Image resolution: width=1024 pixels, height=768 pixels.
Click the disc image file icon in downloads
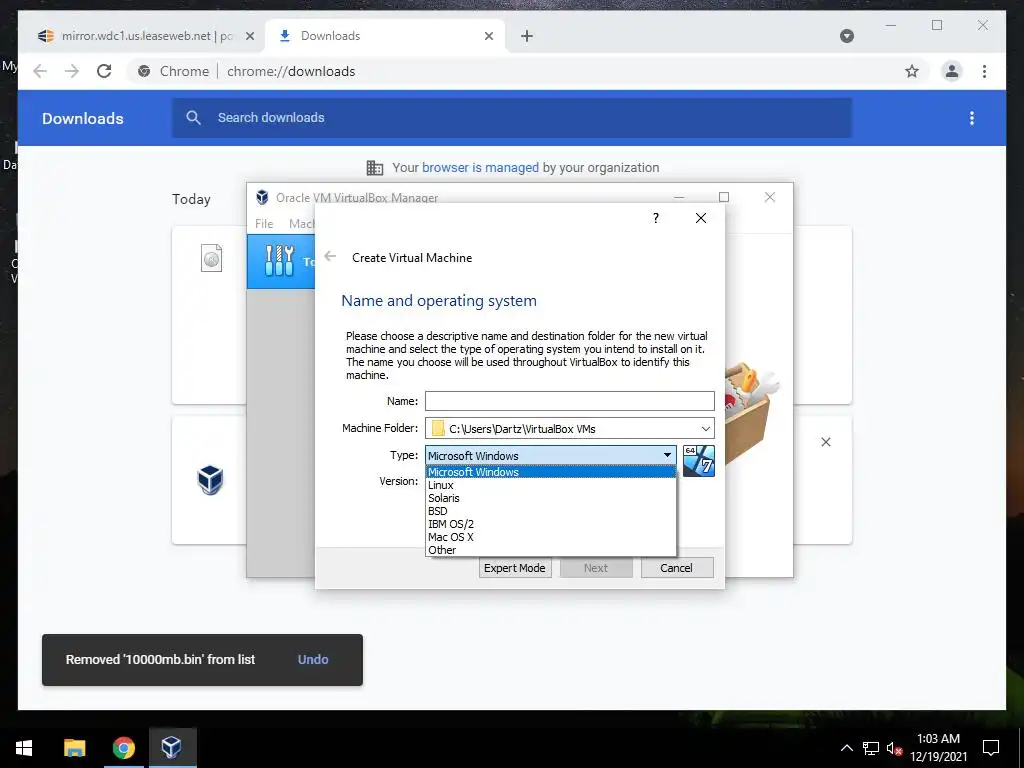pyautogui.click(x=212, y=258)
